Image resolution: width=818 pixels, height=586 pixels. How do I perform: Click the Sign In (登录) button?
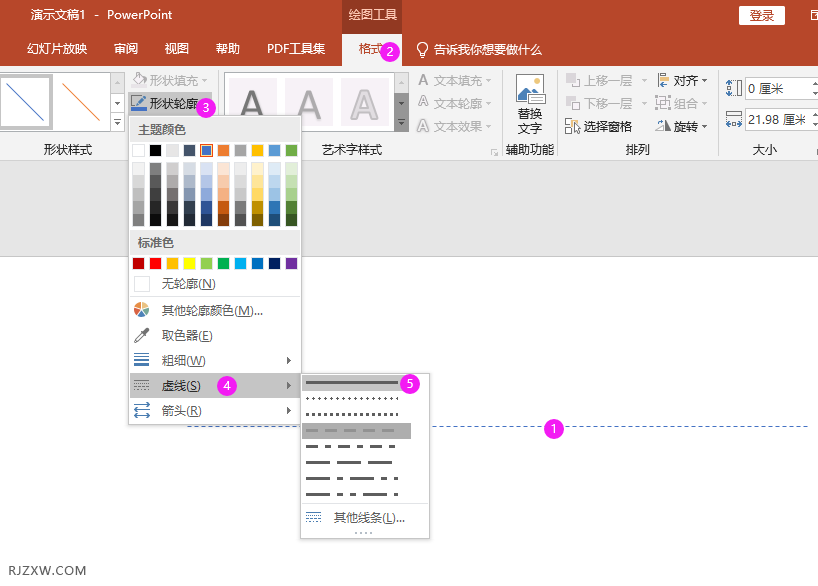[762, 16]
